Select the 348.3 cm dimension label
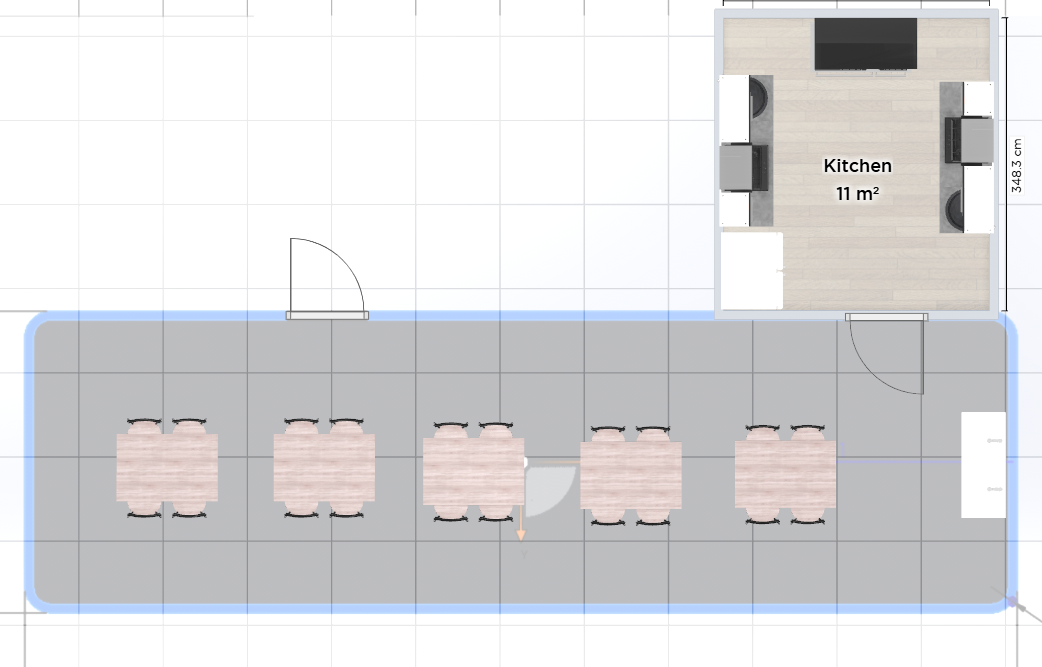Viewport: 1042px width, 667px height. pyautogui.click(x=1017, y=164)
